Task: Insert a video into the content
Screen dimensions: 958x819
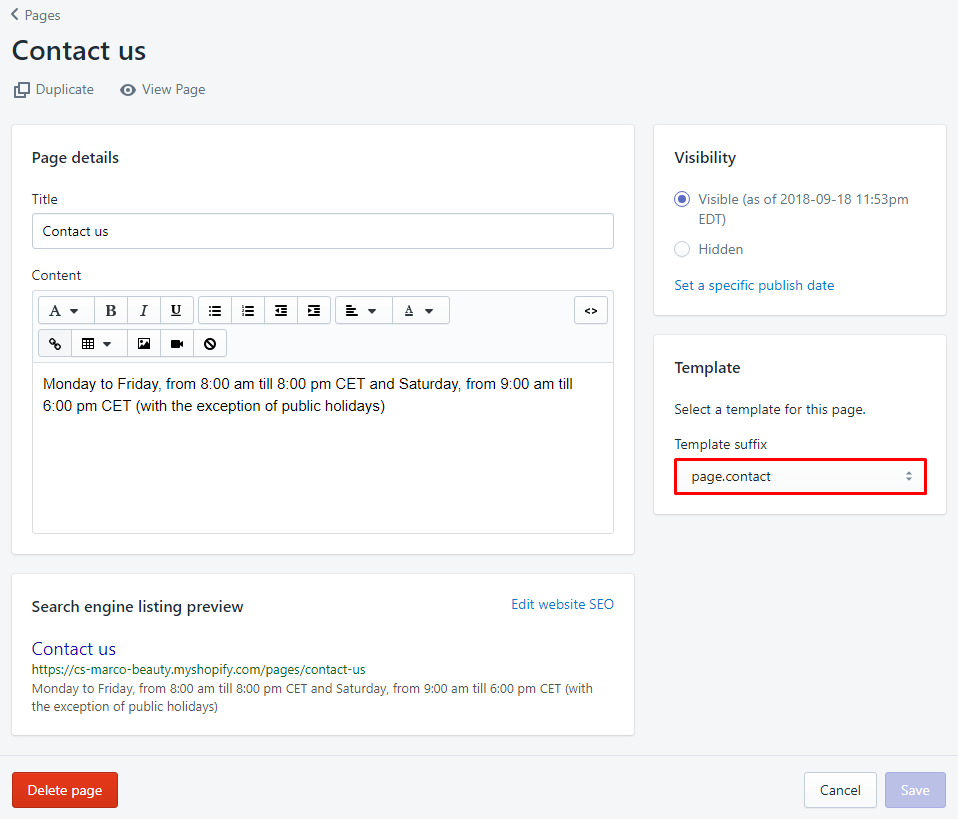Action: pyautogui.click(x=177, y=343)
